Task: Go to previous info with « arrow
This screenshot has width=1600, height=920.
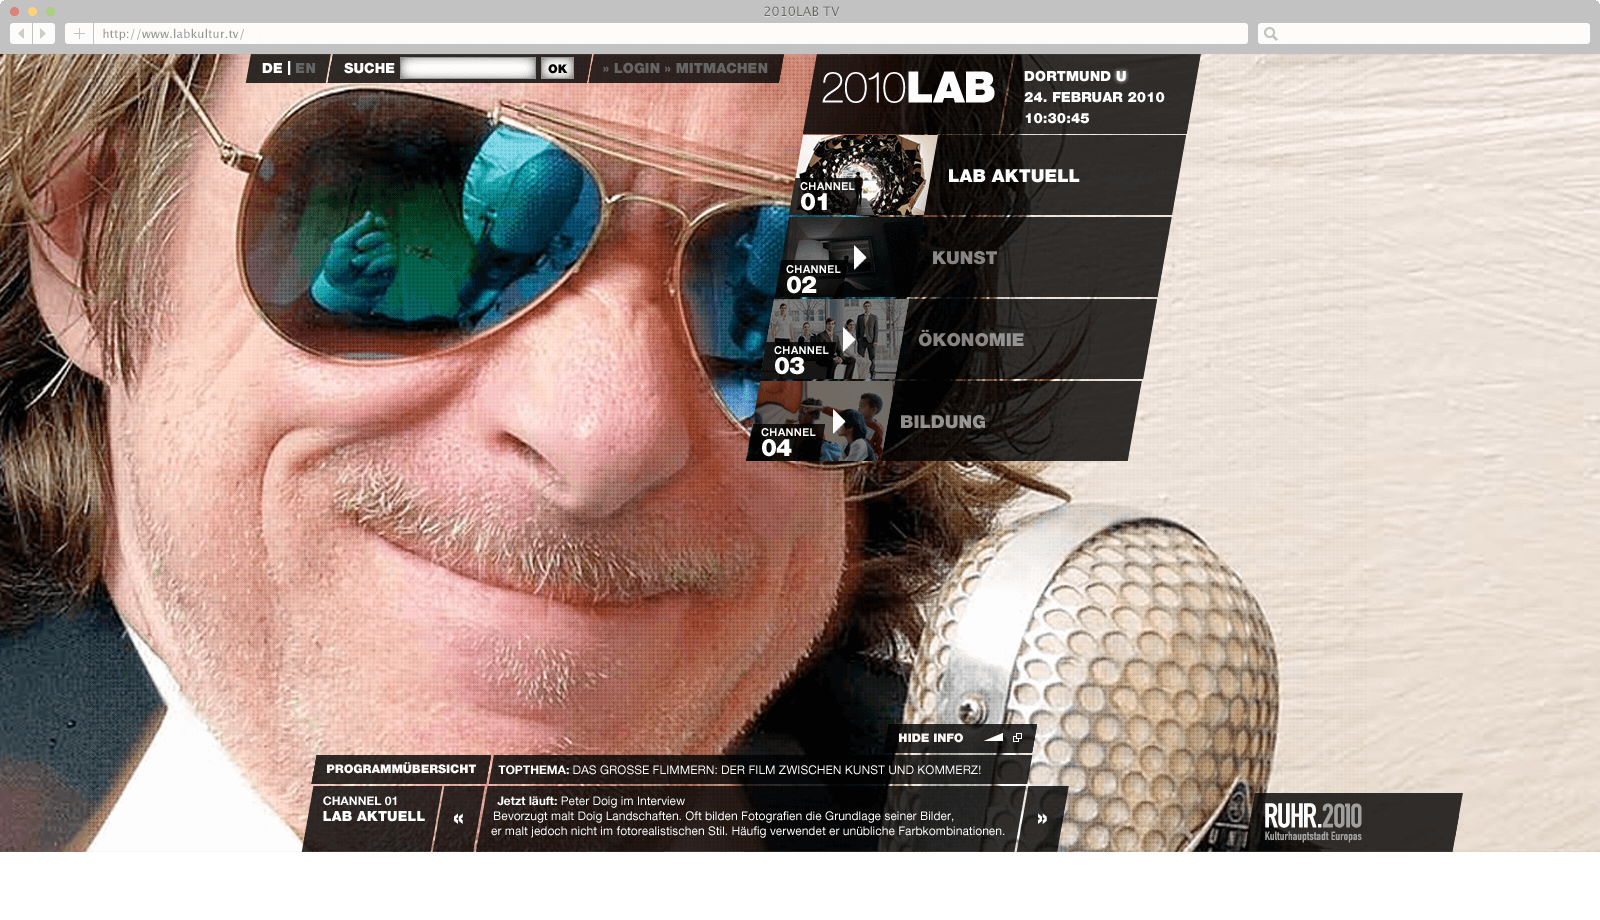Action: 458,819
